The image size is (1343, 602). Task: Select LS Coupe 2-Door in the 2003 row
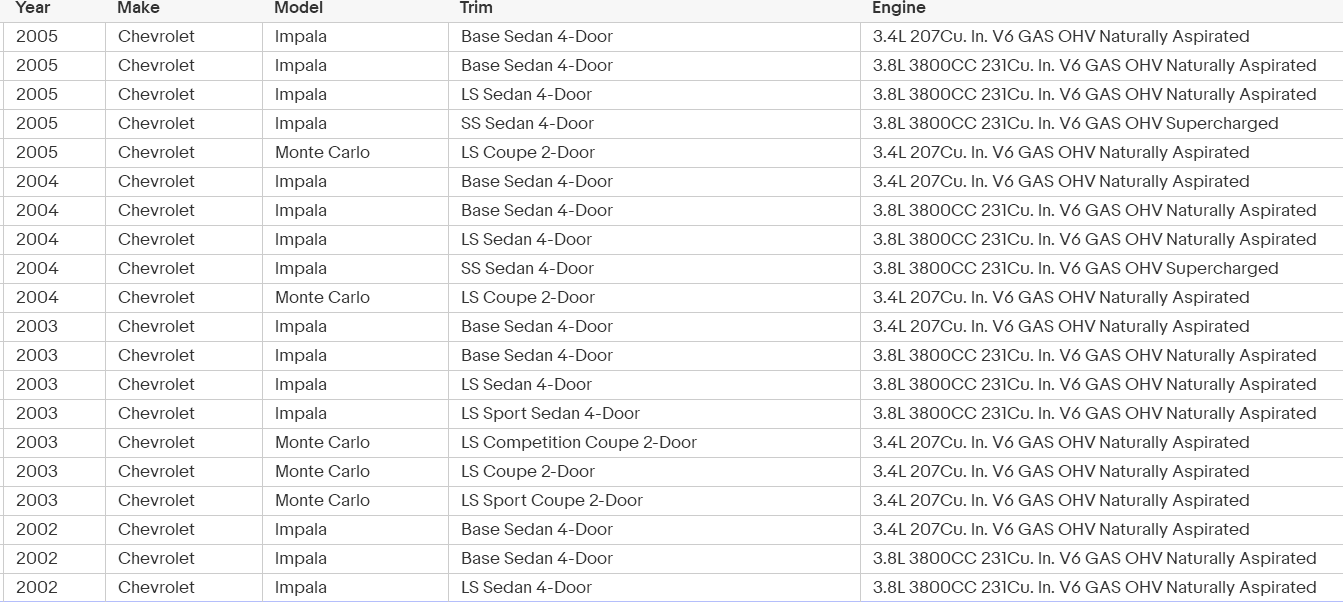(654, 471)
